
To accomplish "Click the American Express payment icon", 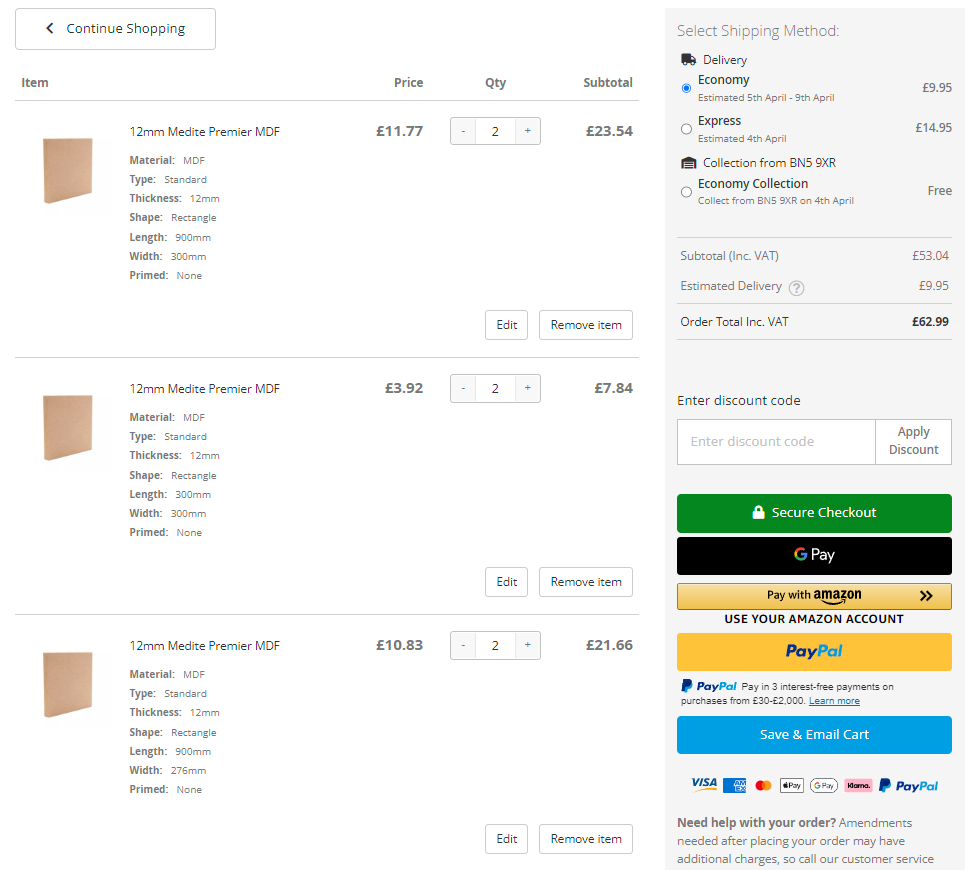I will (734, 785).
